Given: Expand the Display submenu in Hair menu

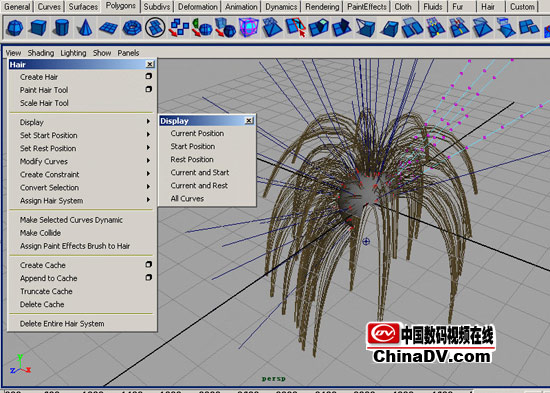Looking at the screenshot, I should click(x=82, y=122).
